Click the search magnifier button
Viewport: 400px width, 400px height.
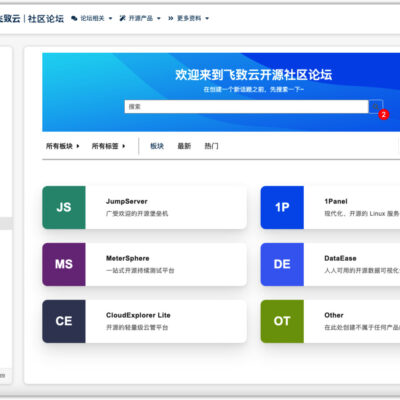coord(375,107)
